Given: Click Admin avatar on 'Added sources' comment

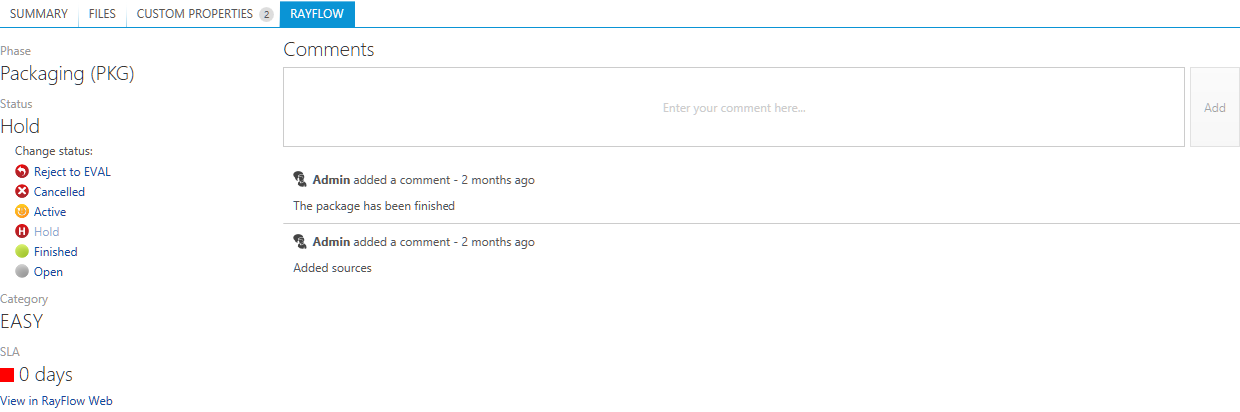Looking at the screenshot, I should coord(299,242).
